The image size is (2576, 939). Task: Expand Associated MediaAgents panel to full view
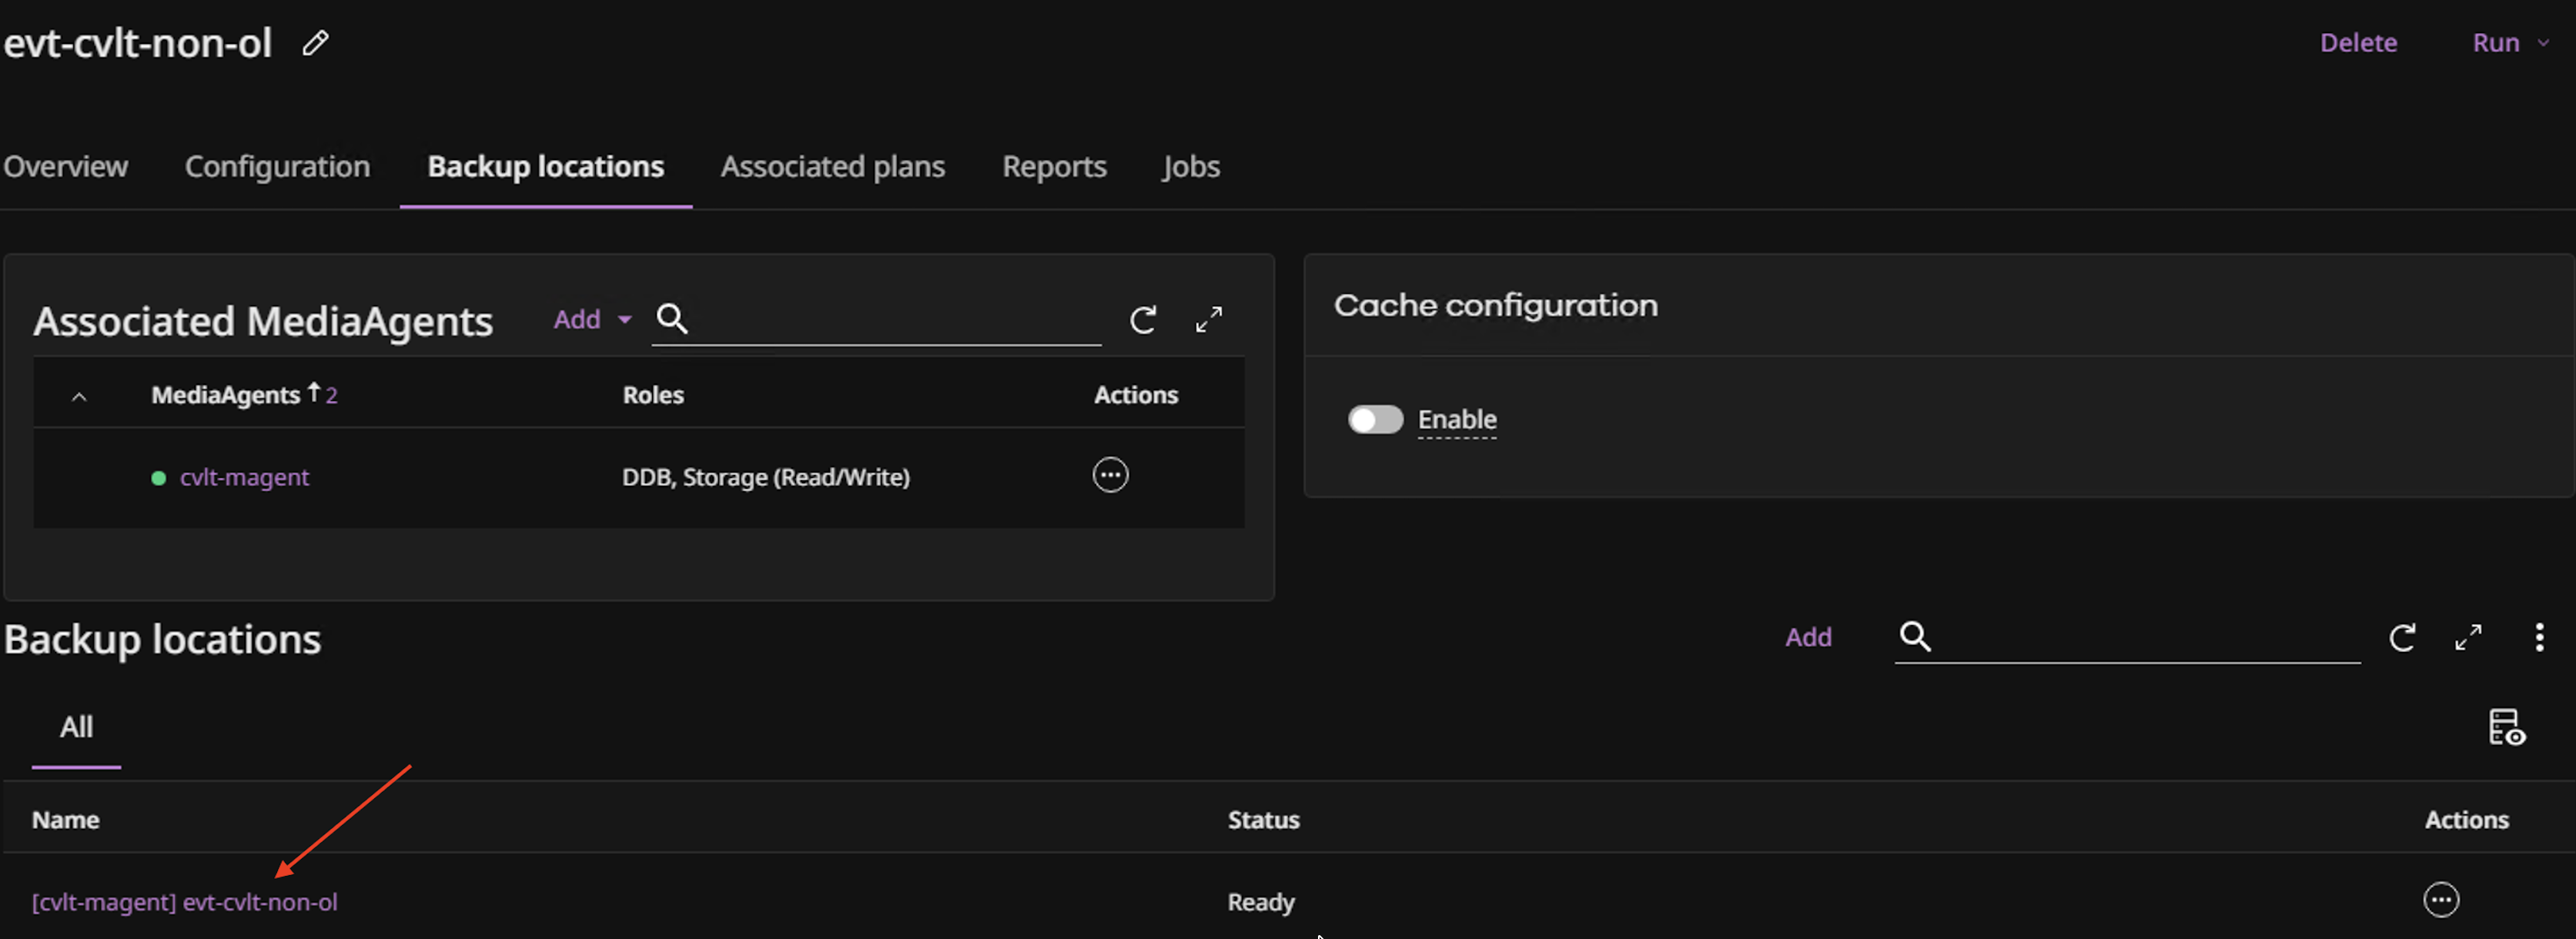(1209, 320)
